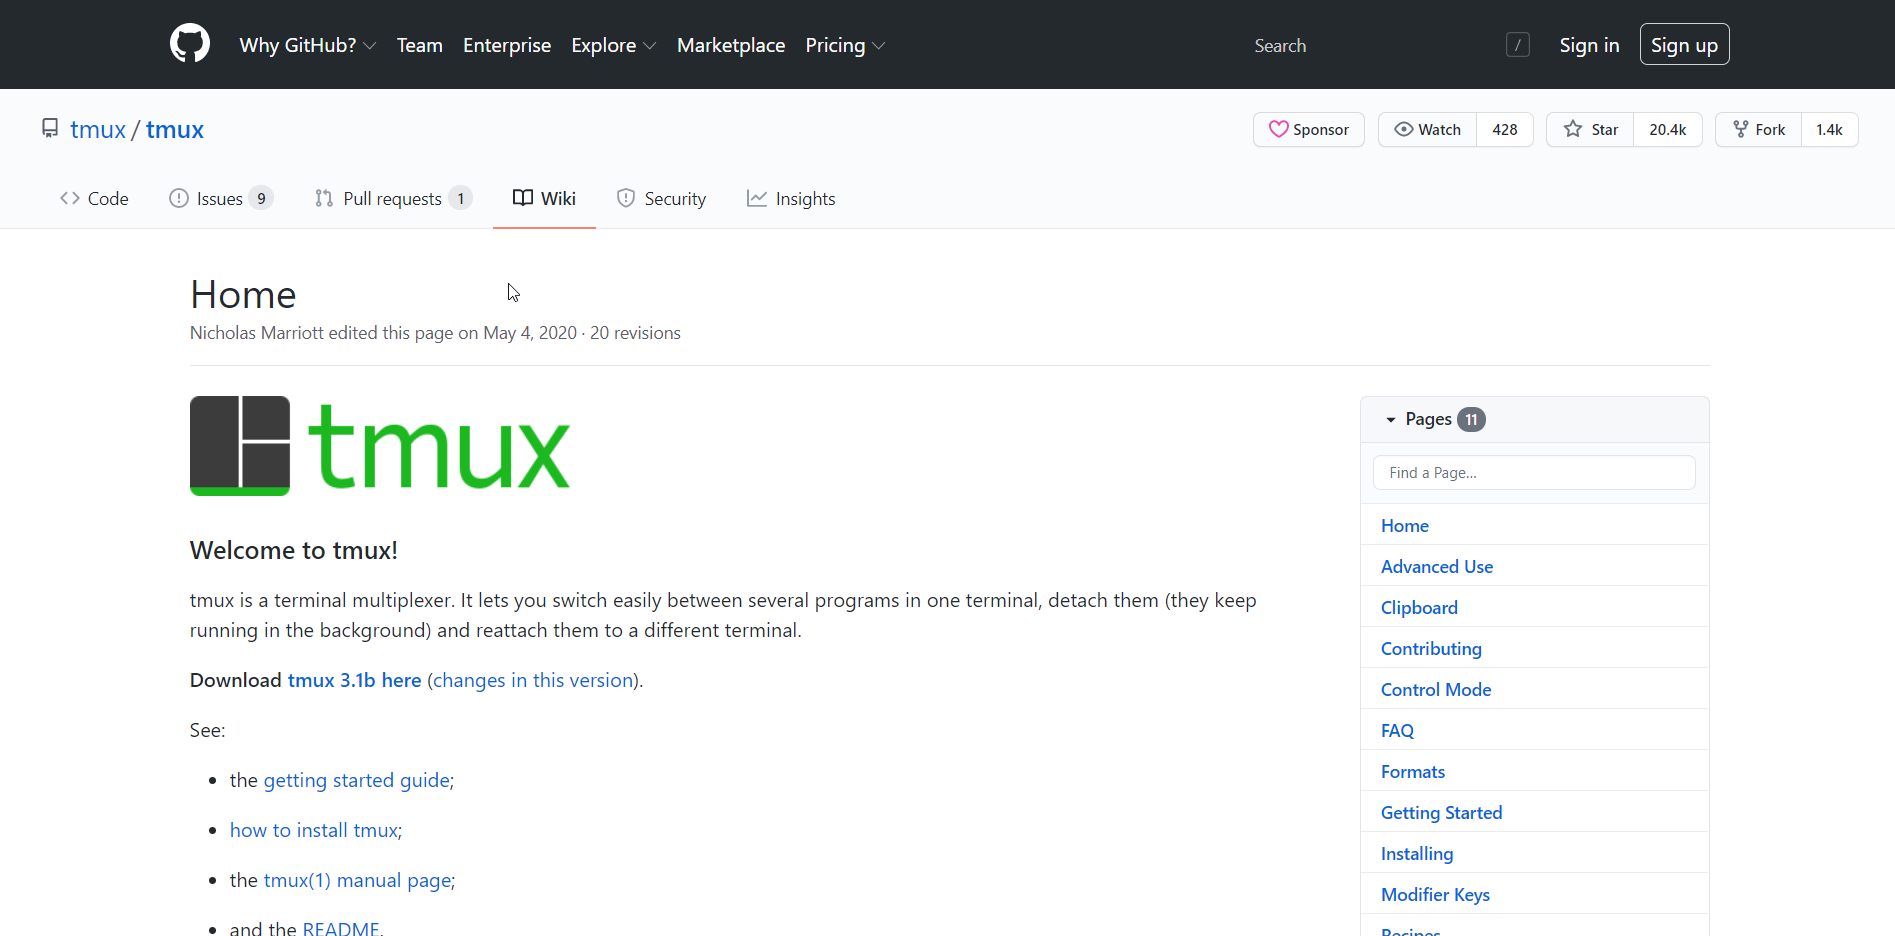Click the eye icon on the Watch button
The height and width of the screenshot is (936, 1895).
point(1406,129)
